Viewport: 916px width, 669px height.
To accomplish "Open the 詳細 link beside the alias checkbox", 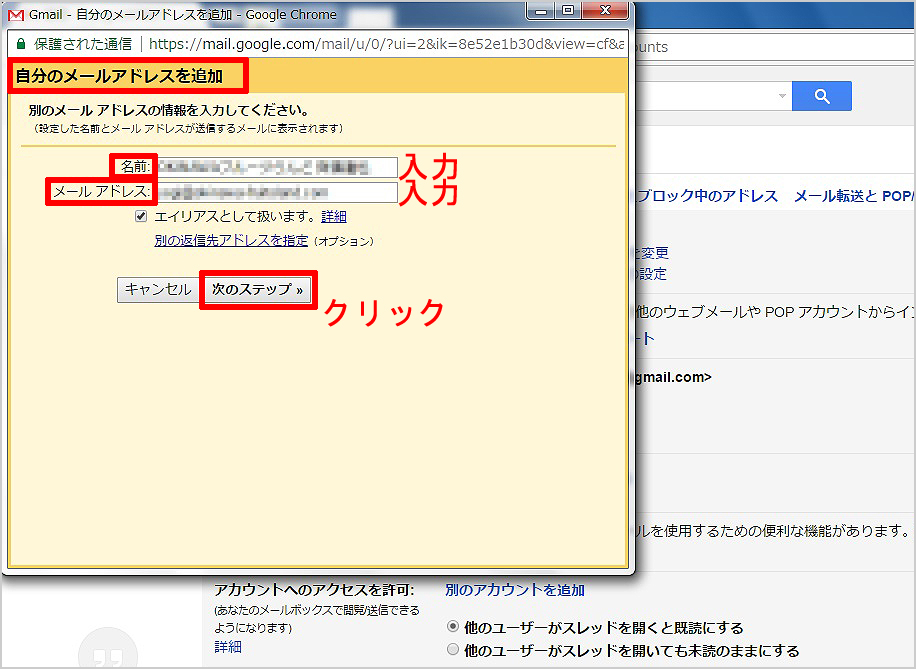I will tap(334, 216).
